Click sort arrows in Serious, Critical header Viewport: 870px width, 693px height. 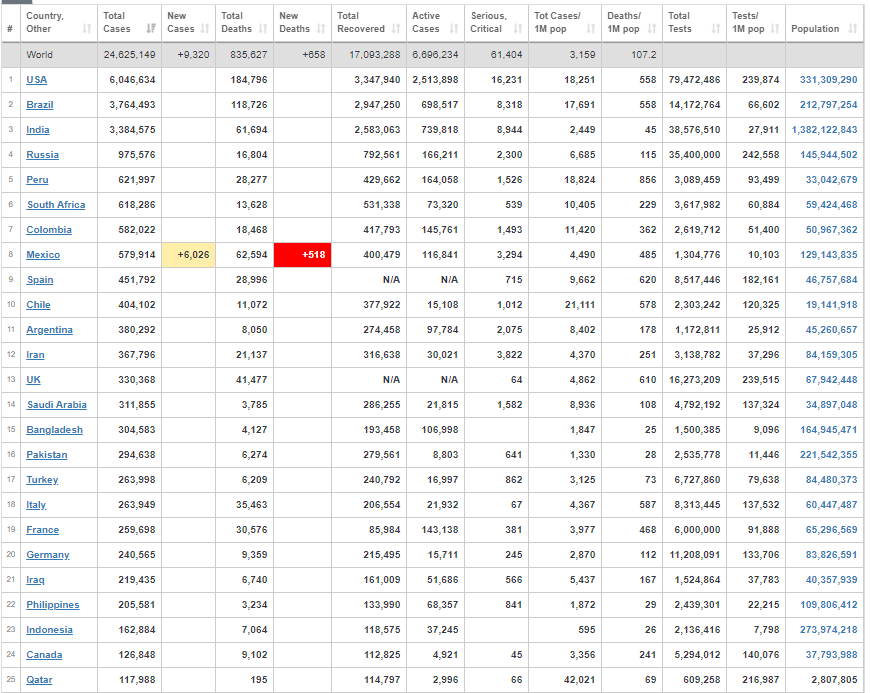point(518,29)
